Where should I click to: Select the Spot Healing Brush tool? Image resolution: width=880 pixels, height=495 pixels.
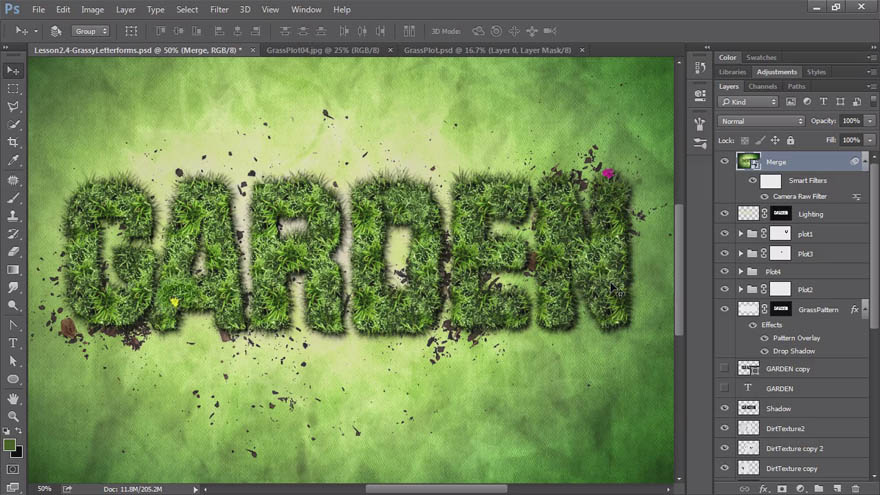[x=13, y=180]
